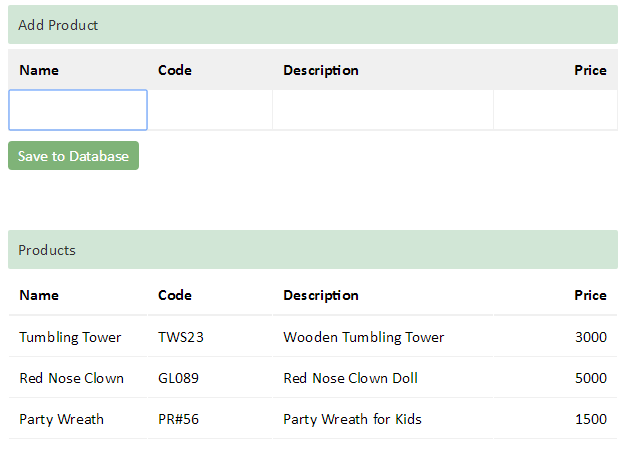Click the Save to Database button
625x459 pixels.
pyautogui.click(x=73, y=155)
